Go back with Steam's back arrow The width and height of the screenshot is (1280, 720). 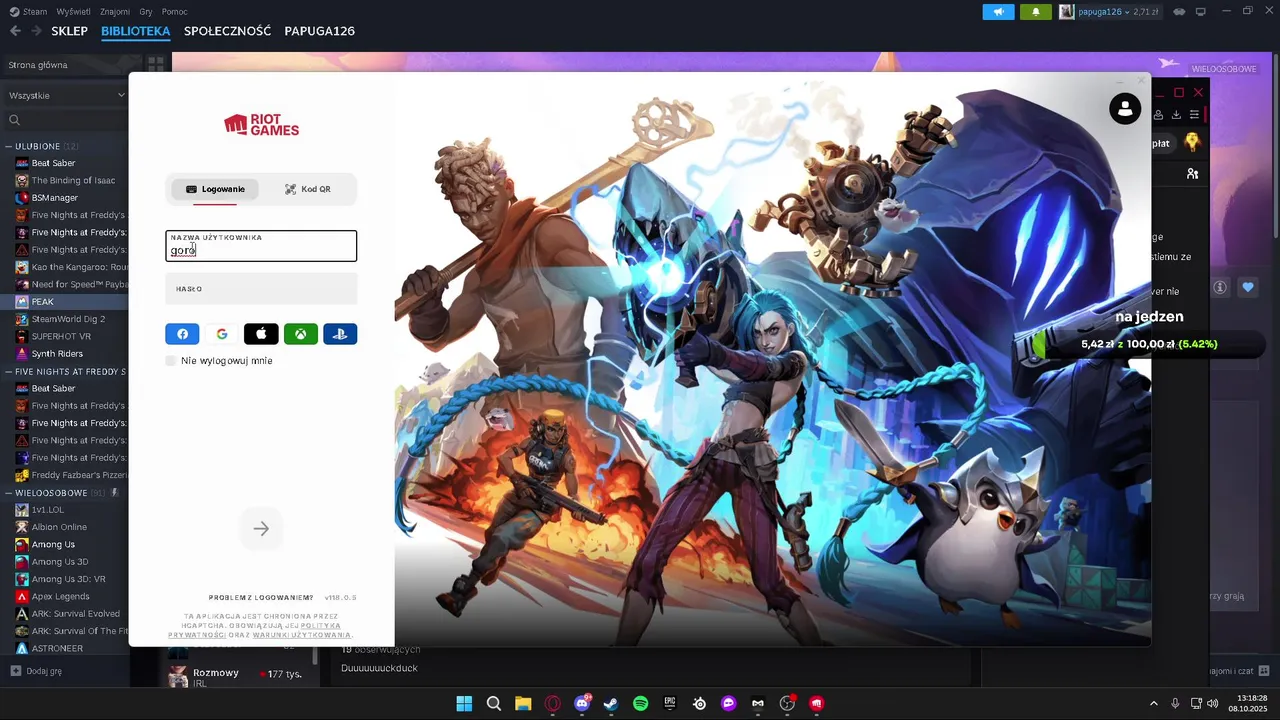(15, 31)
